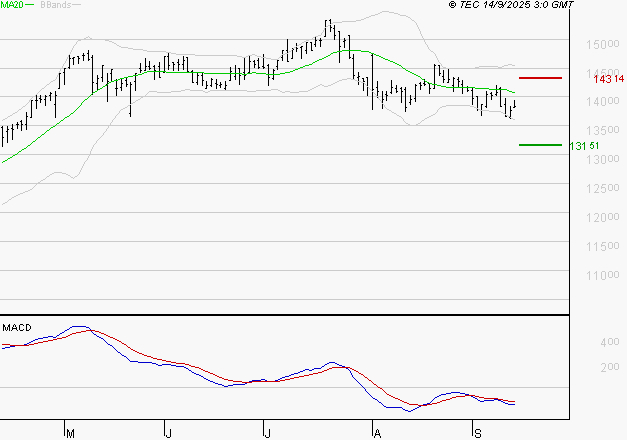This screenshot has height=440, width=627.
Task: Click the green 131.51 price label
Action: (x=583, y=146)
